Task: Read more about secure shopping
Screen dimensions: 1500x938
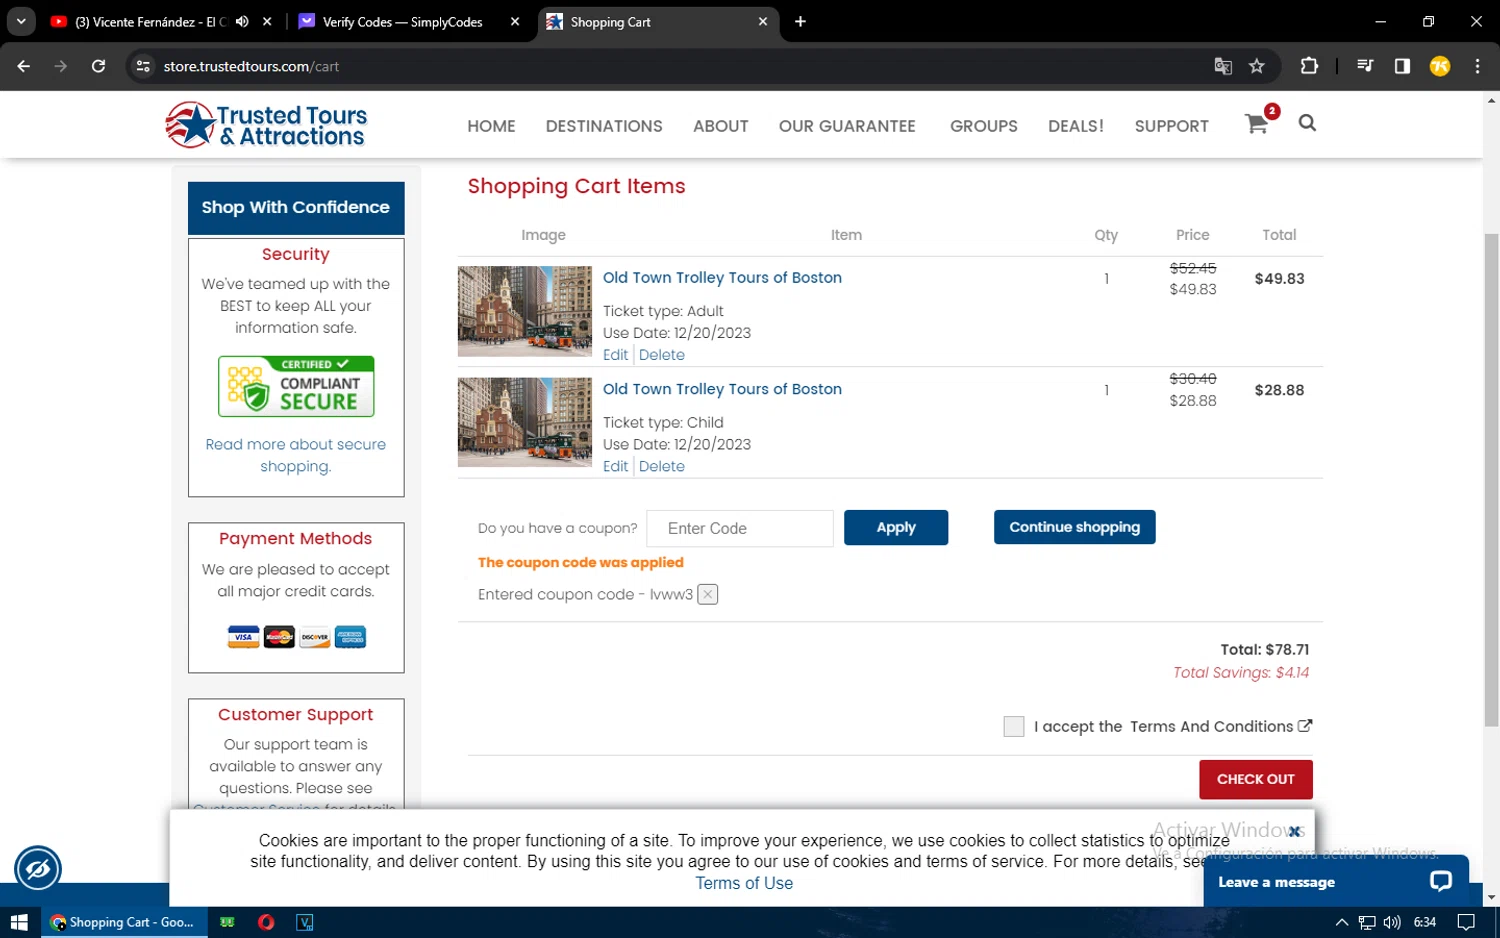Action: pos(296,455)
